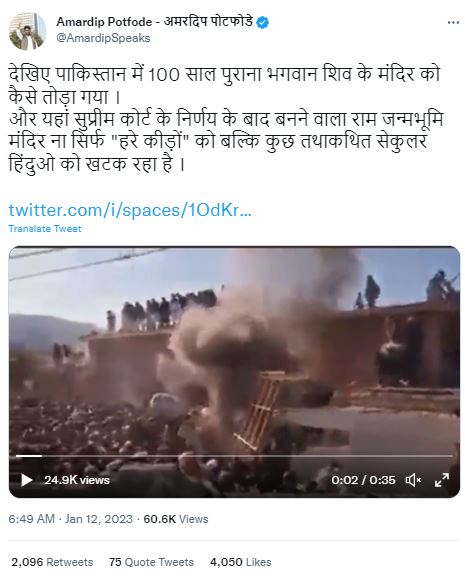View the 4,050 Likes list

[x=241, y=562]
